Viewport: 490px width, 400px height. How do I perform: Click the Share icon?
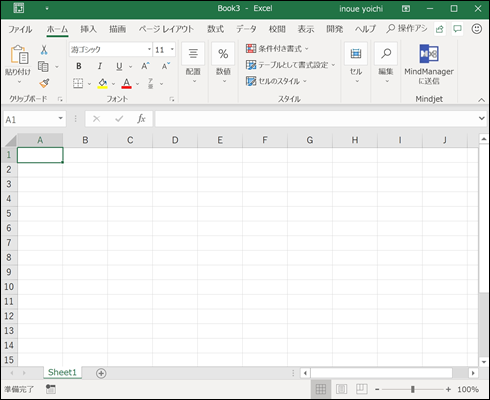point(440,29)
